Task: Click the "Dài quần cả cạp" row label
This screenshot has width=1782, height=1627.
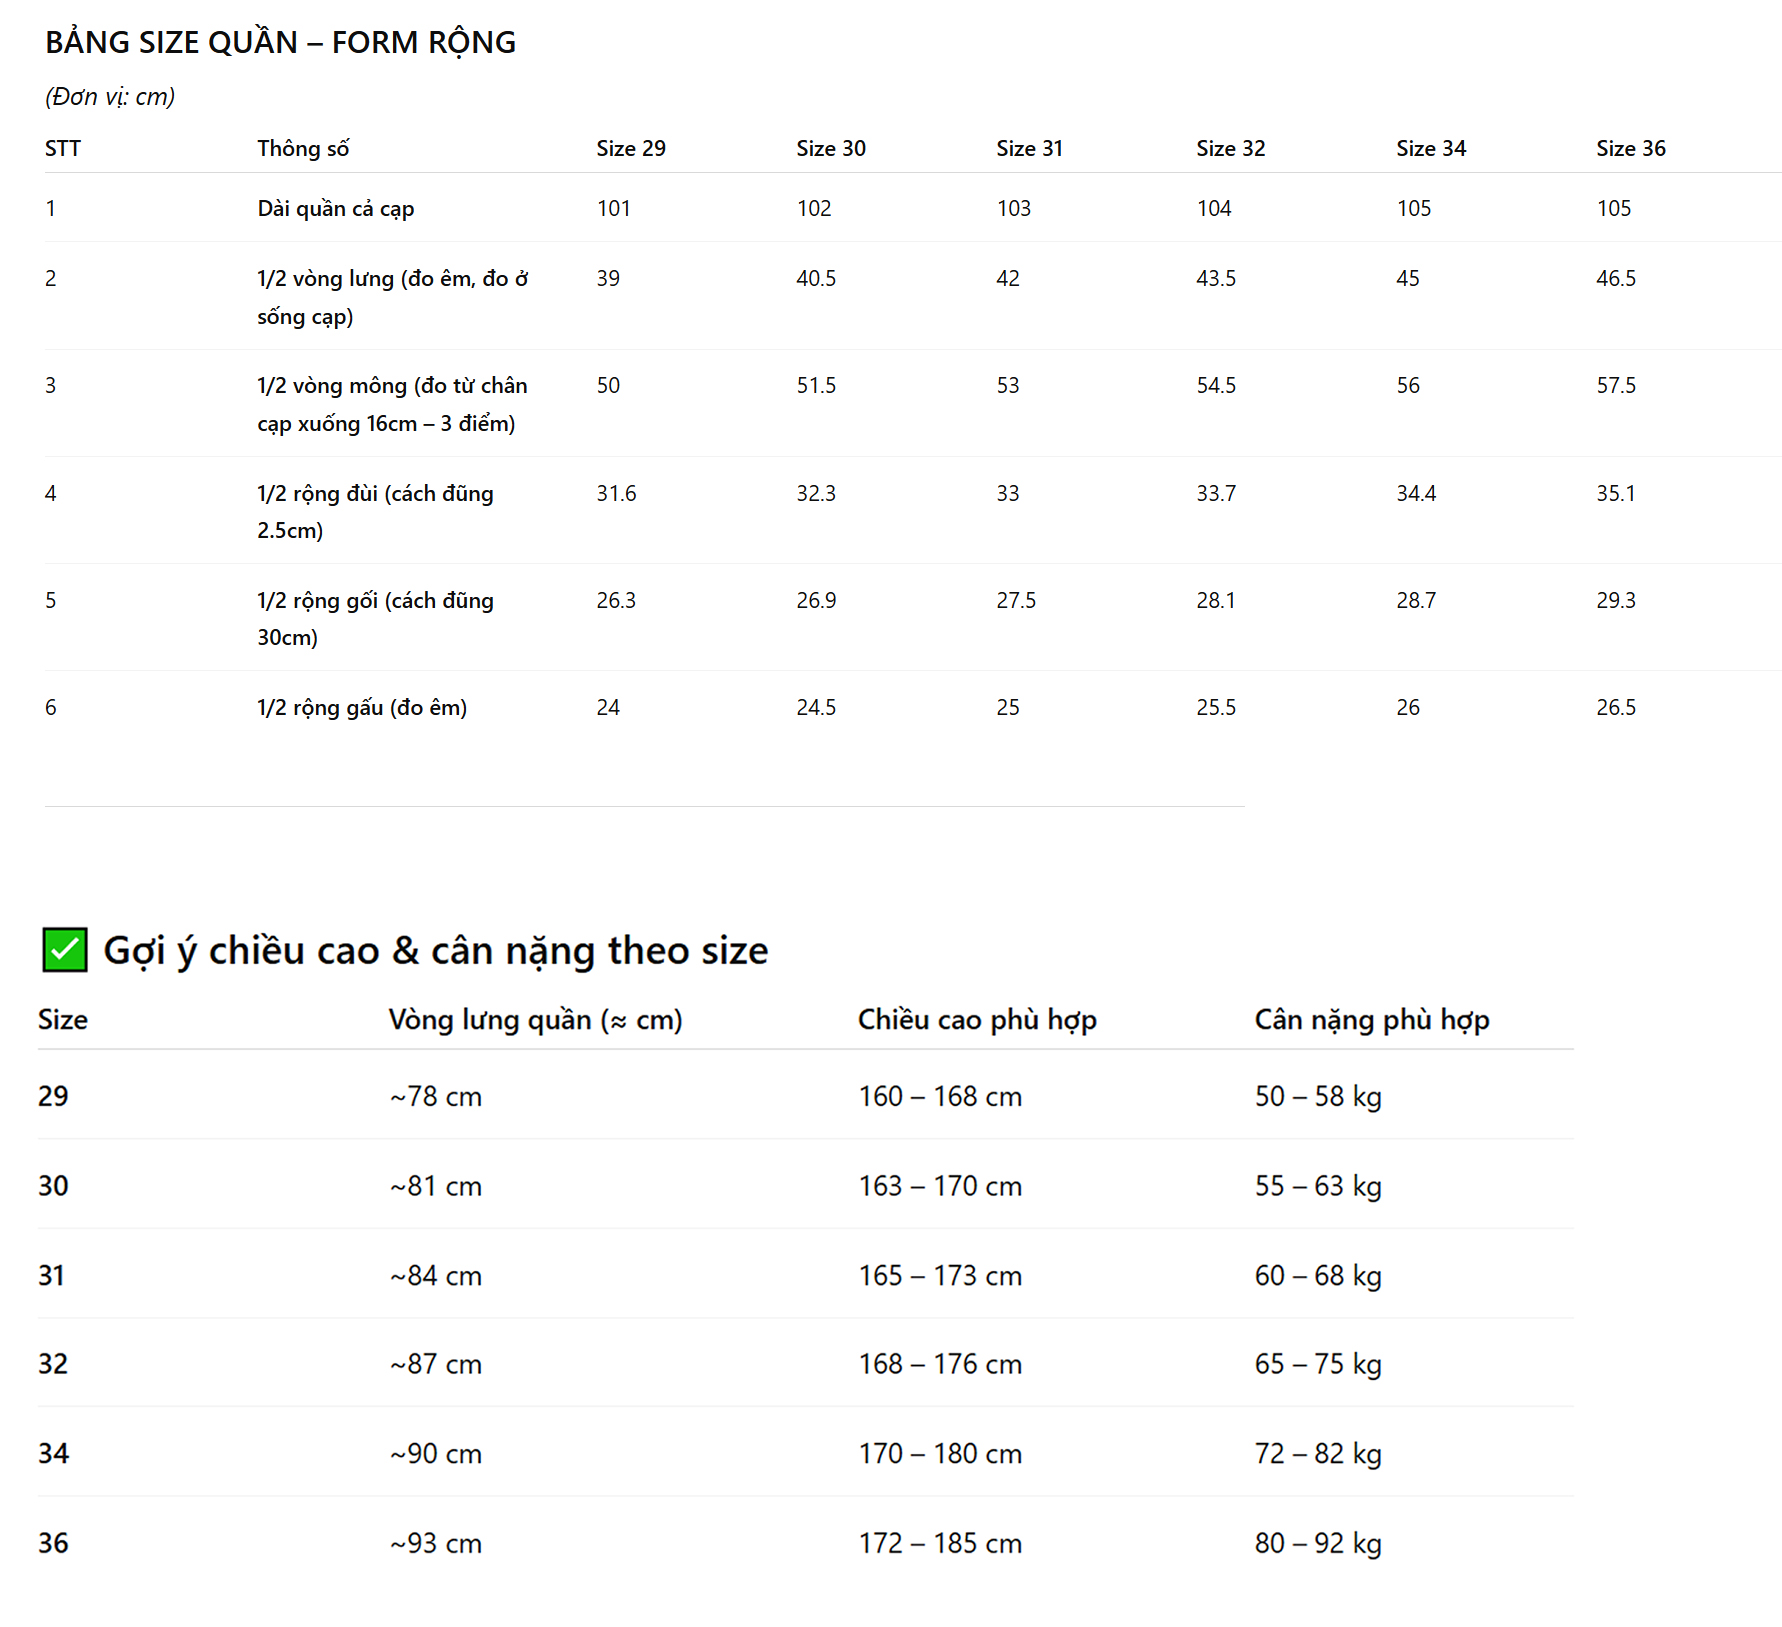Action: 335,208
